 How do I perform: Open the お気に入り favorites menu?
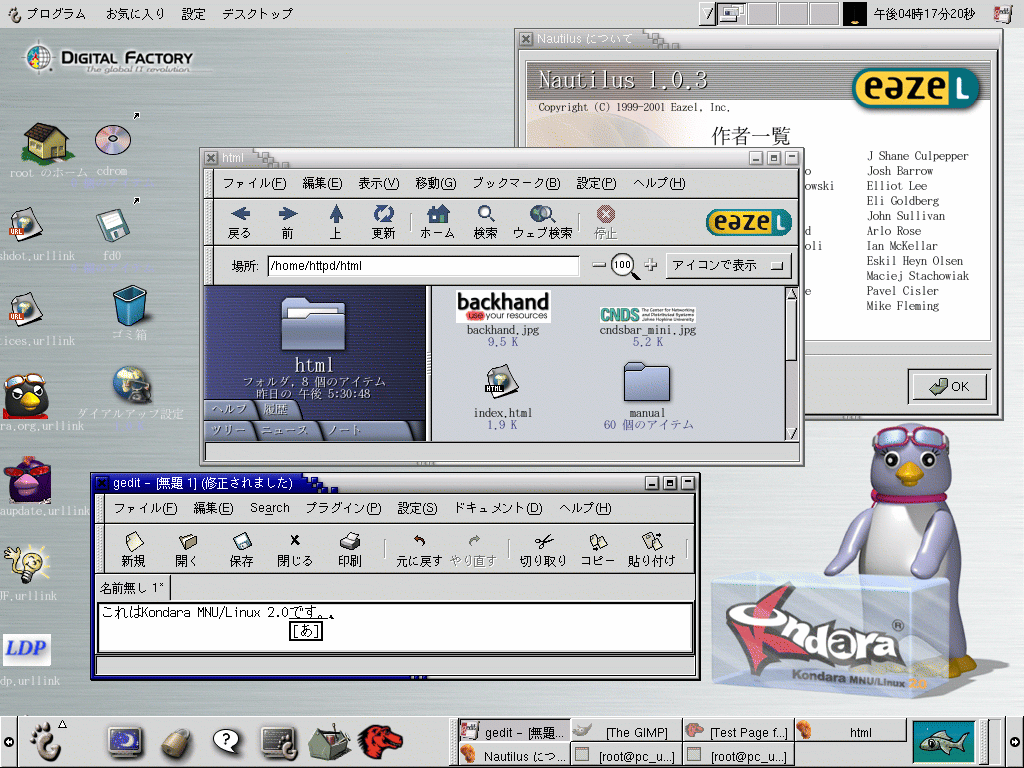pos(135,14)
